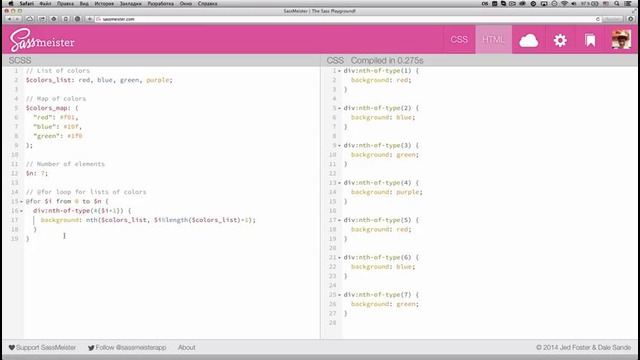Screen dimensions: 640x360
Task: Click the user avatar in the header
Action: (x=621, y=40)
